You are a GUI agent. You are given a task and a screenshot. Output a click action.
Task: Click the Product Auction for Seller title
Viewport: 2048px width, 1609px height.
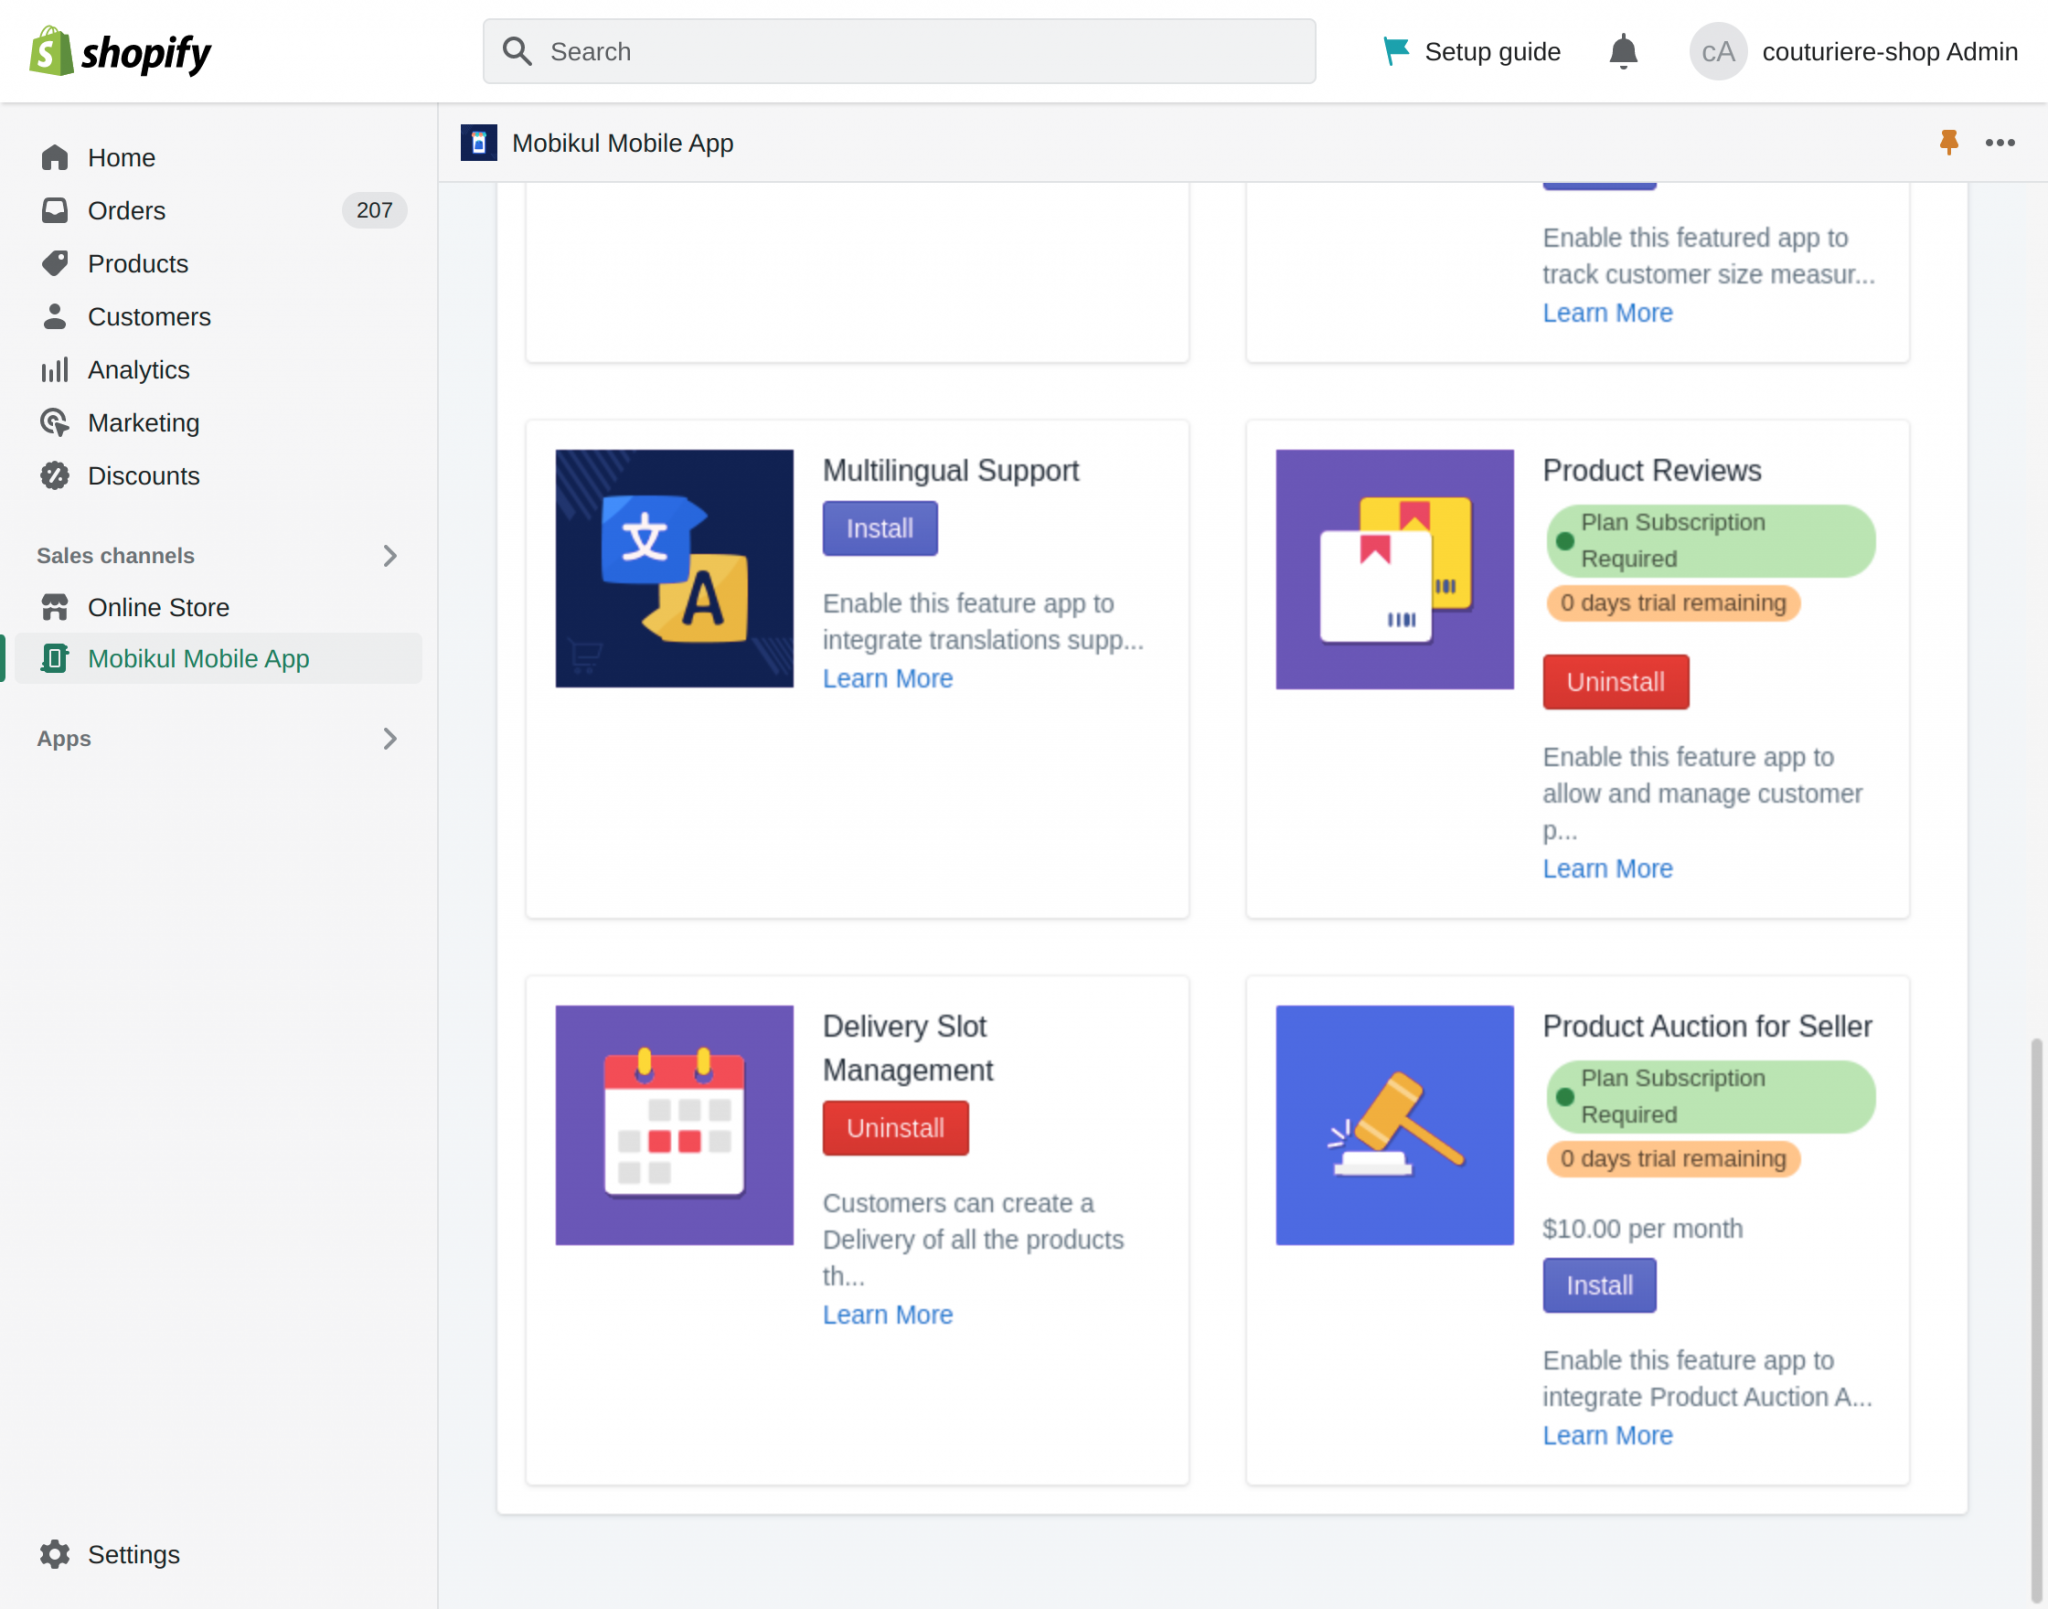(x=1707, y=1026)
